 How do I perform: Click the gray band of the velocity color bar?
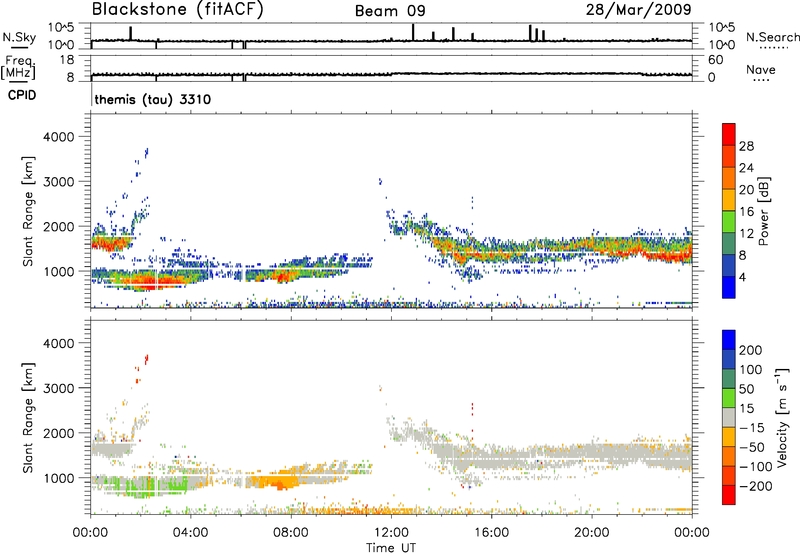click(x=729, y=418)
